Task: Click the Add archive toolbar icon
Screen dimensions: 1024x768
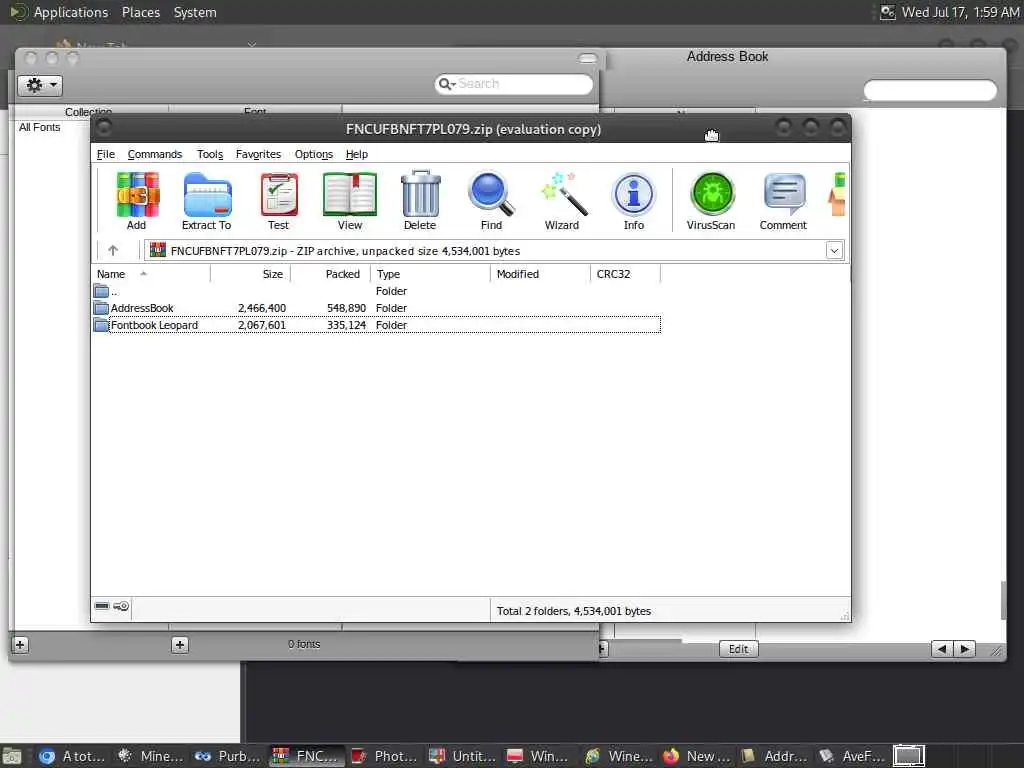Action: pos(137,194)
